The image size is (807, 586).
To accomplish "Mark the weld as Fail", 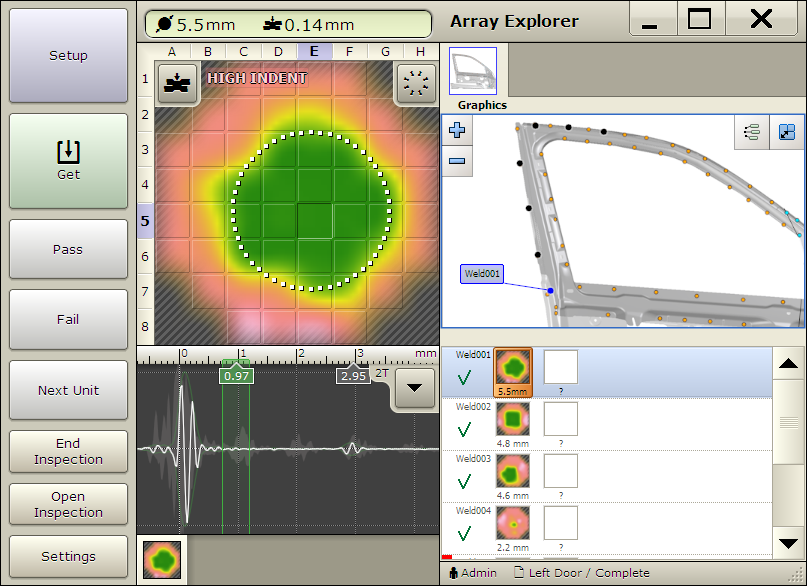I will tap(69, 320).
